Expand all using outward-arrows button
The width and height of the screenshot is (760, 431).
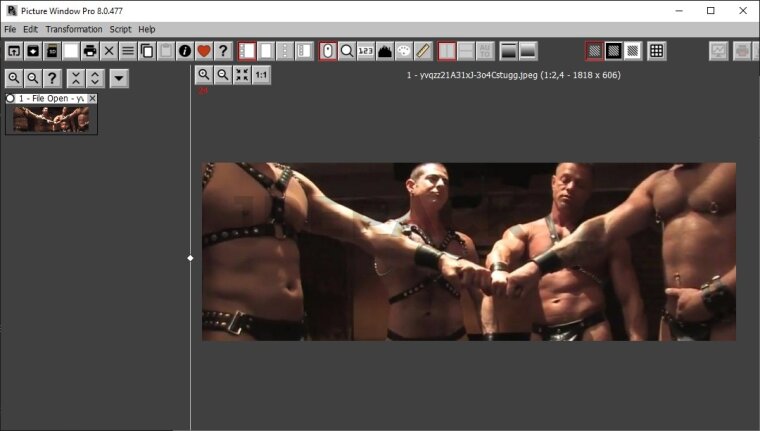point(94,78)
